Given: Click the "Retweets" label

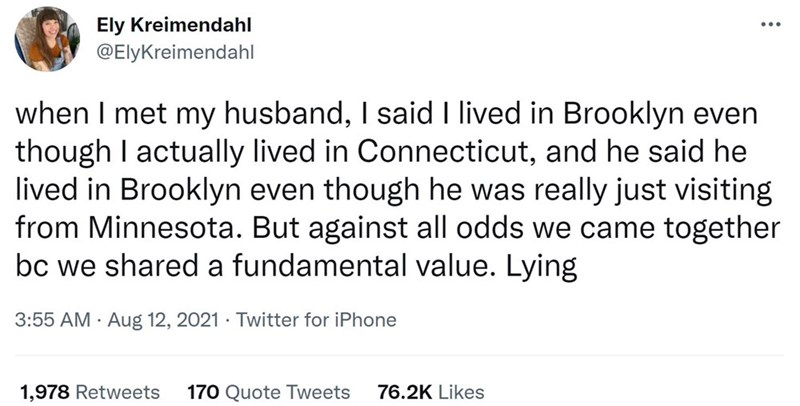Looking at the screenshot, I should click(x=118, y=392).
